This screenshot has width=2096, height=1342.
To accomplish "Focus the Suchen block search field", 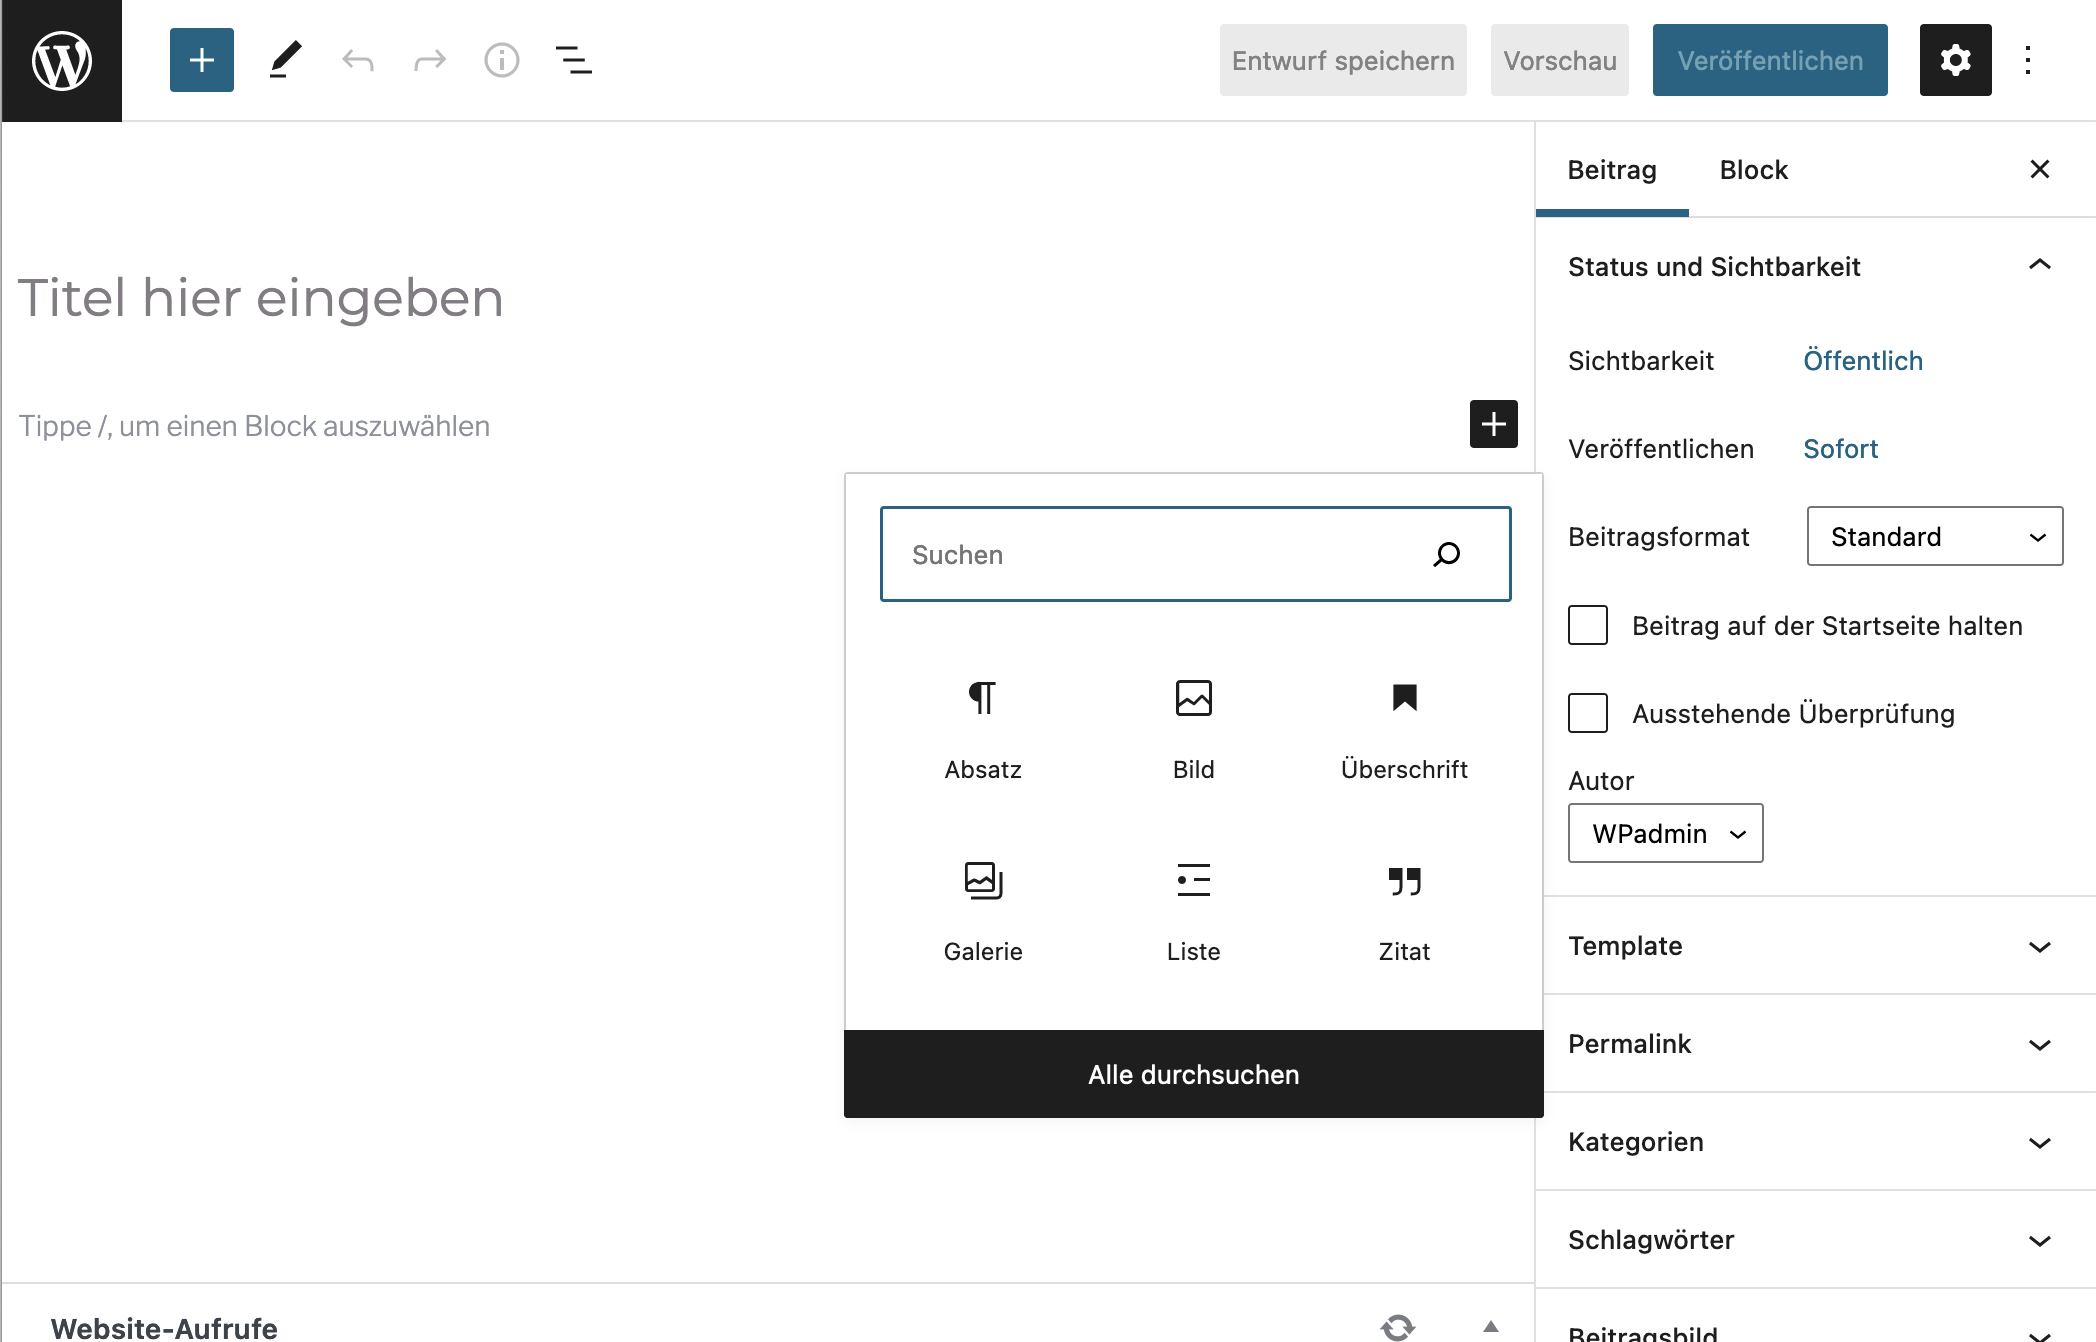I will click(x=1160, y=554).
